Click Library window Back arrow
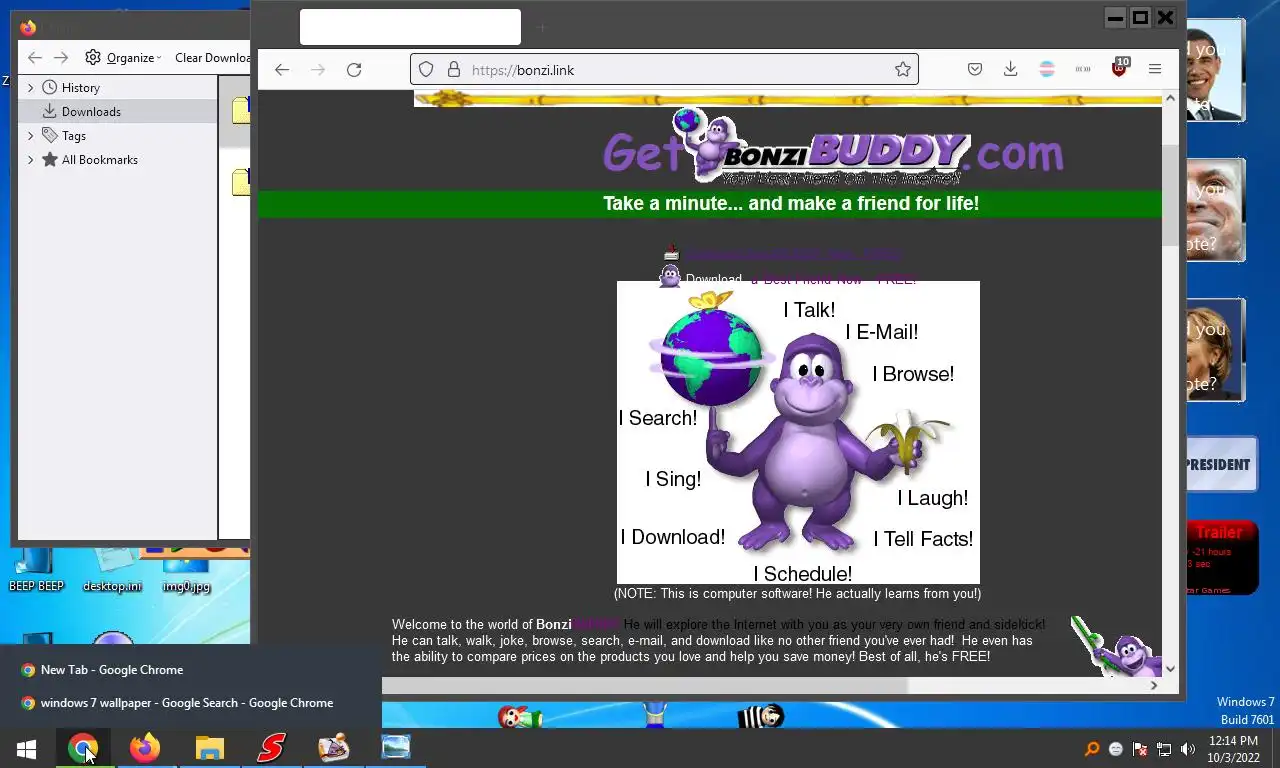This screenshot has width=1280, height=768. pyautogui.click(x=35, y=58)
